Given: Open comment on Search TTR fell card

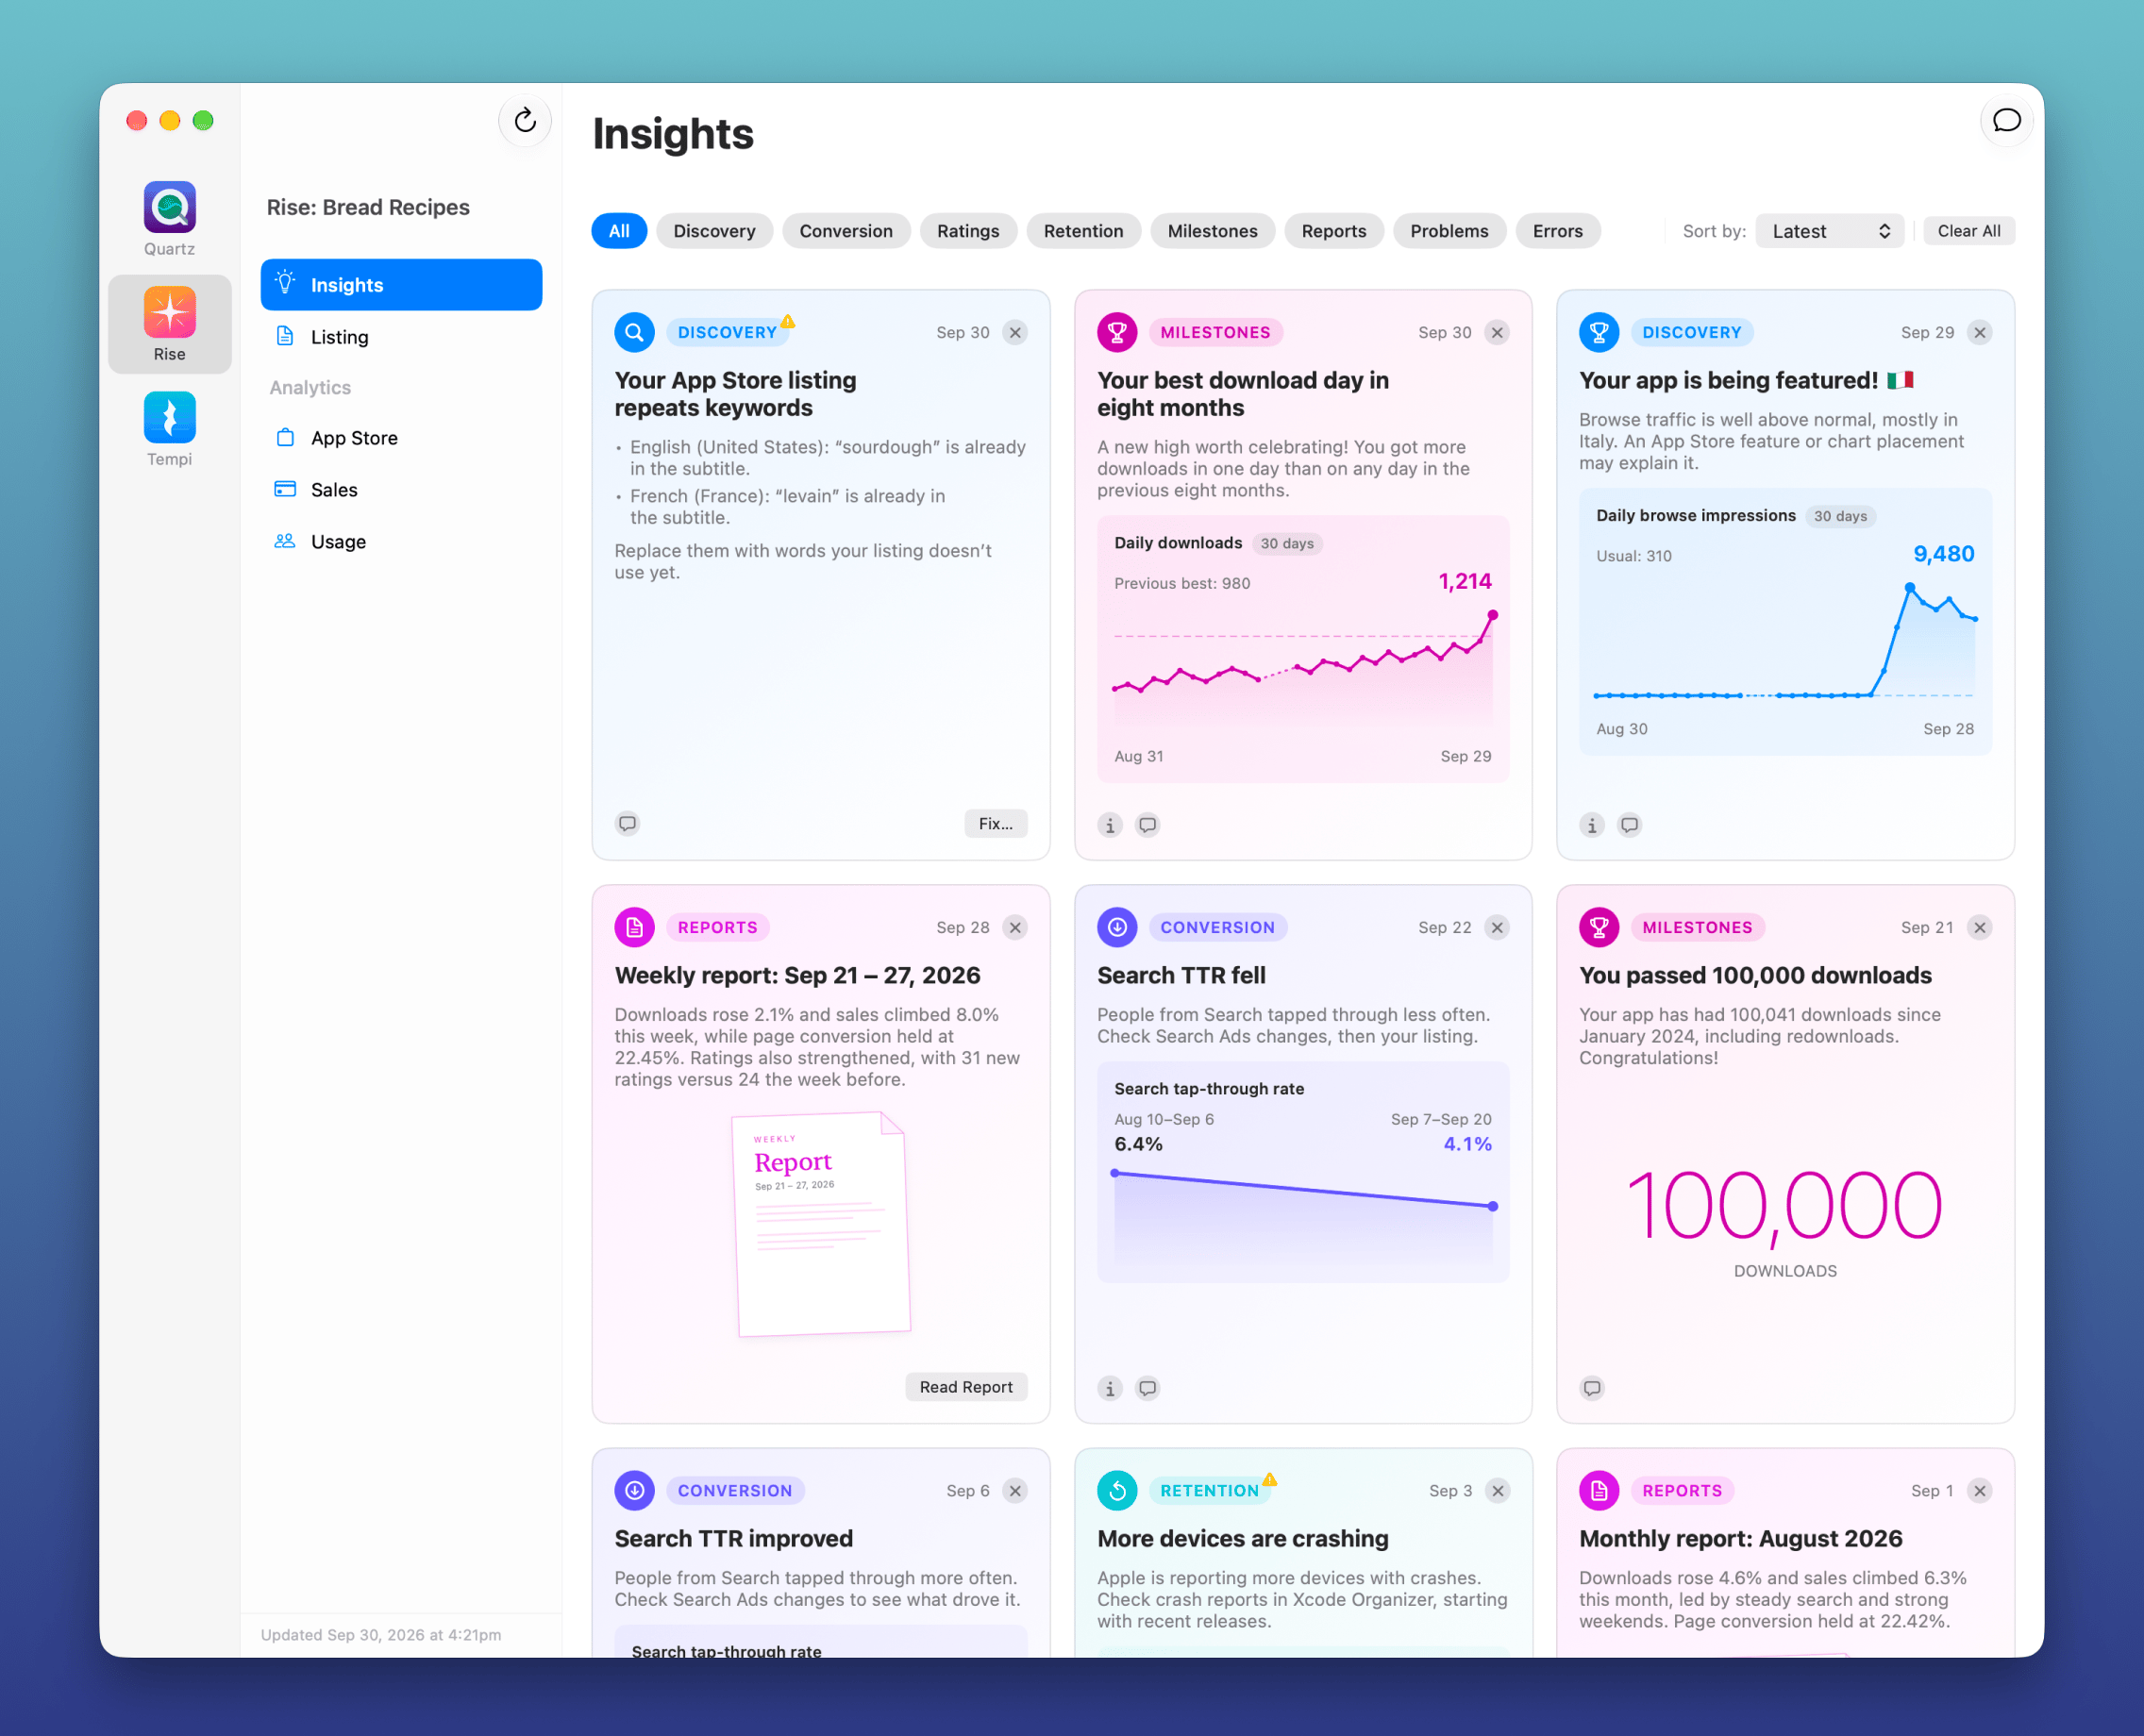Looking at the screenshot, I should (x=1148, y=1388).
